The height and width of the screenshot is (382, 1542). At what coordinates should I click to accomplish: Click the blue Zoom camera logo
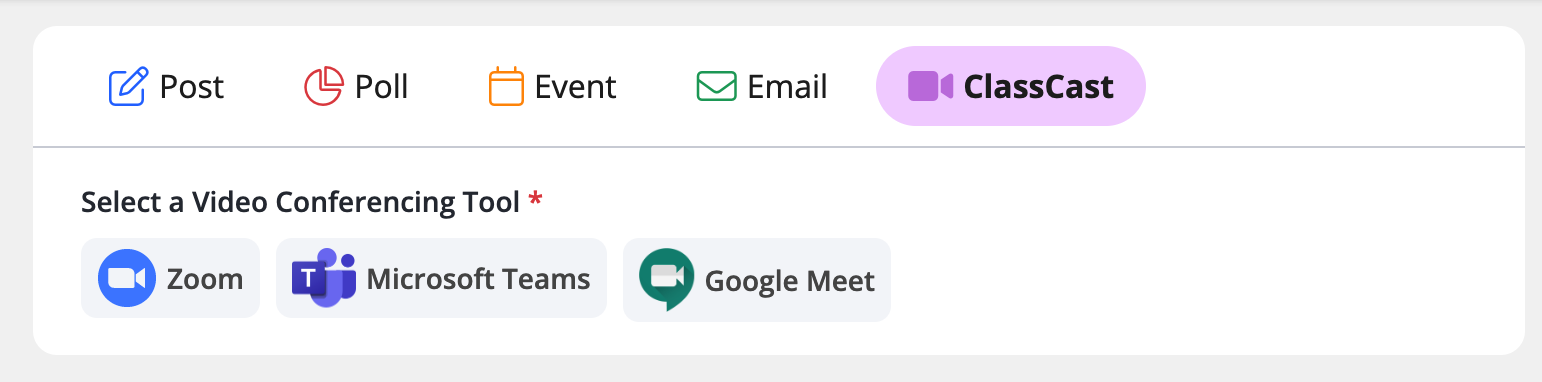click(127, 278)
